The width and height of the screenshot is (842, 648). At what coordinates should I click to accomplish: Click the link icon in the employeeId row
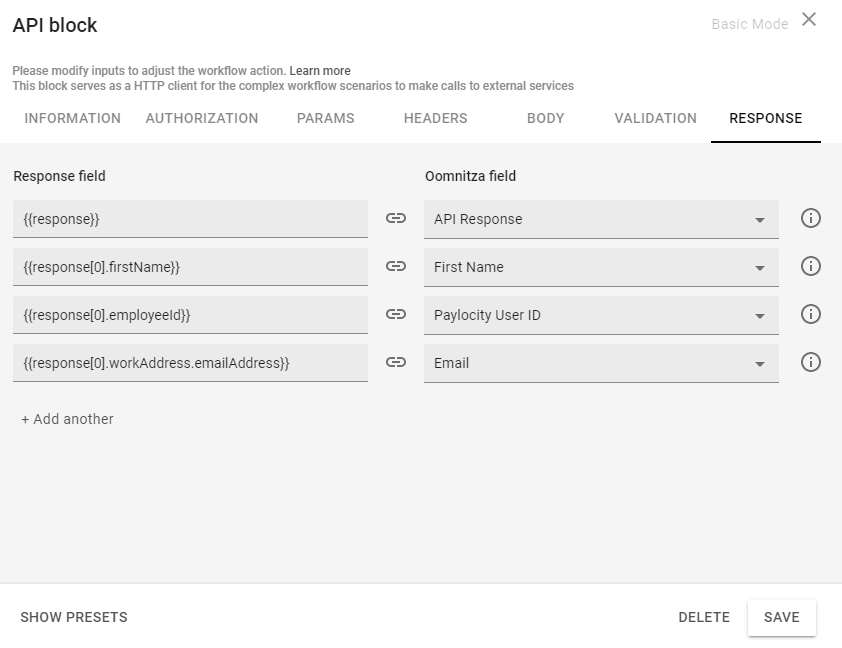[396, 315]
